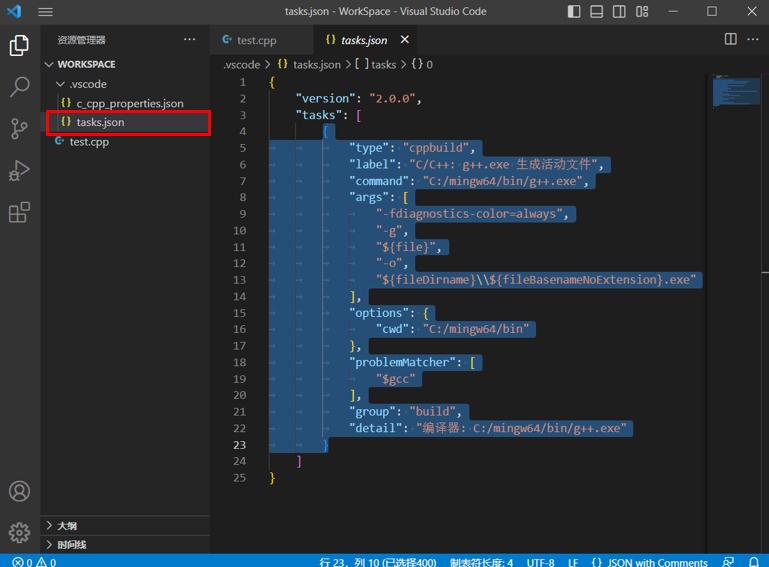Open the Accounts menu icon

coord(20,491)
